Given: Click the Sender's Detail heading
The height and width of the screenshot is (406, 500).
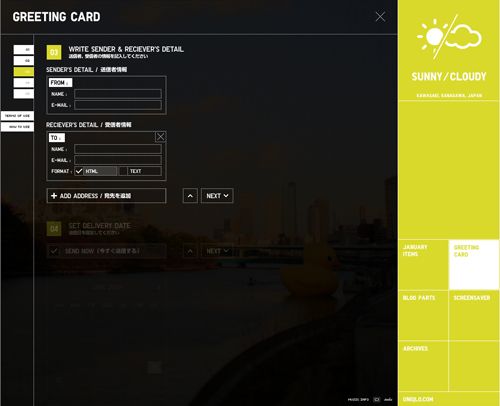Looking at the screenshot, I should [x=86, y=70].
